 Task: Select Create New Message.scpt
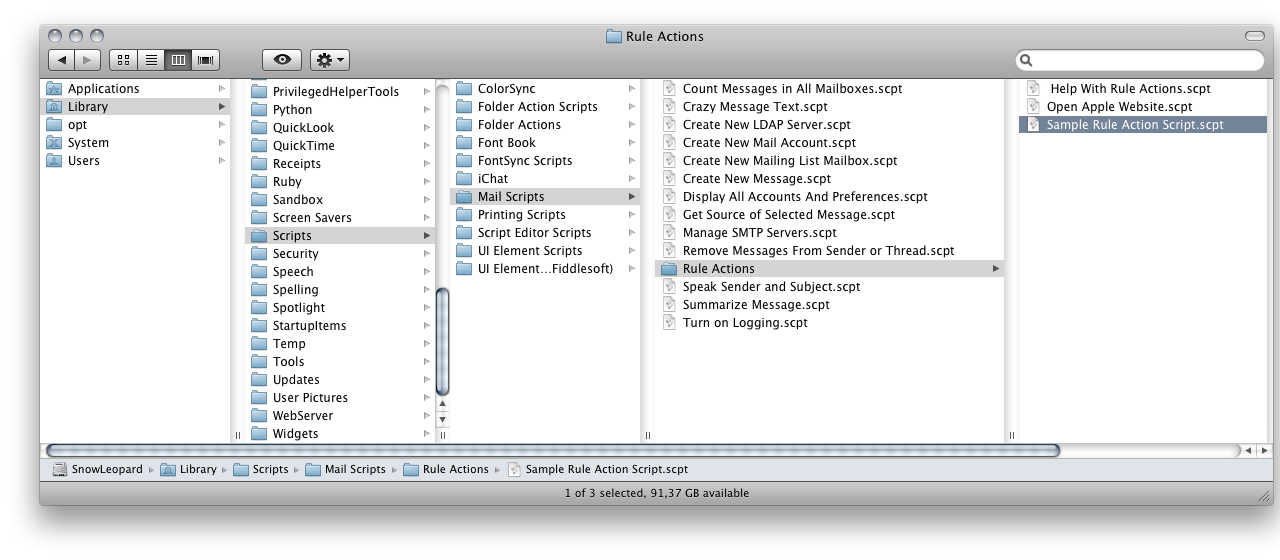click(757, 179)
